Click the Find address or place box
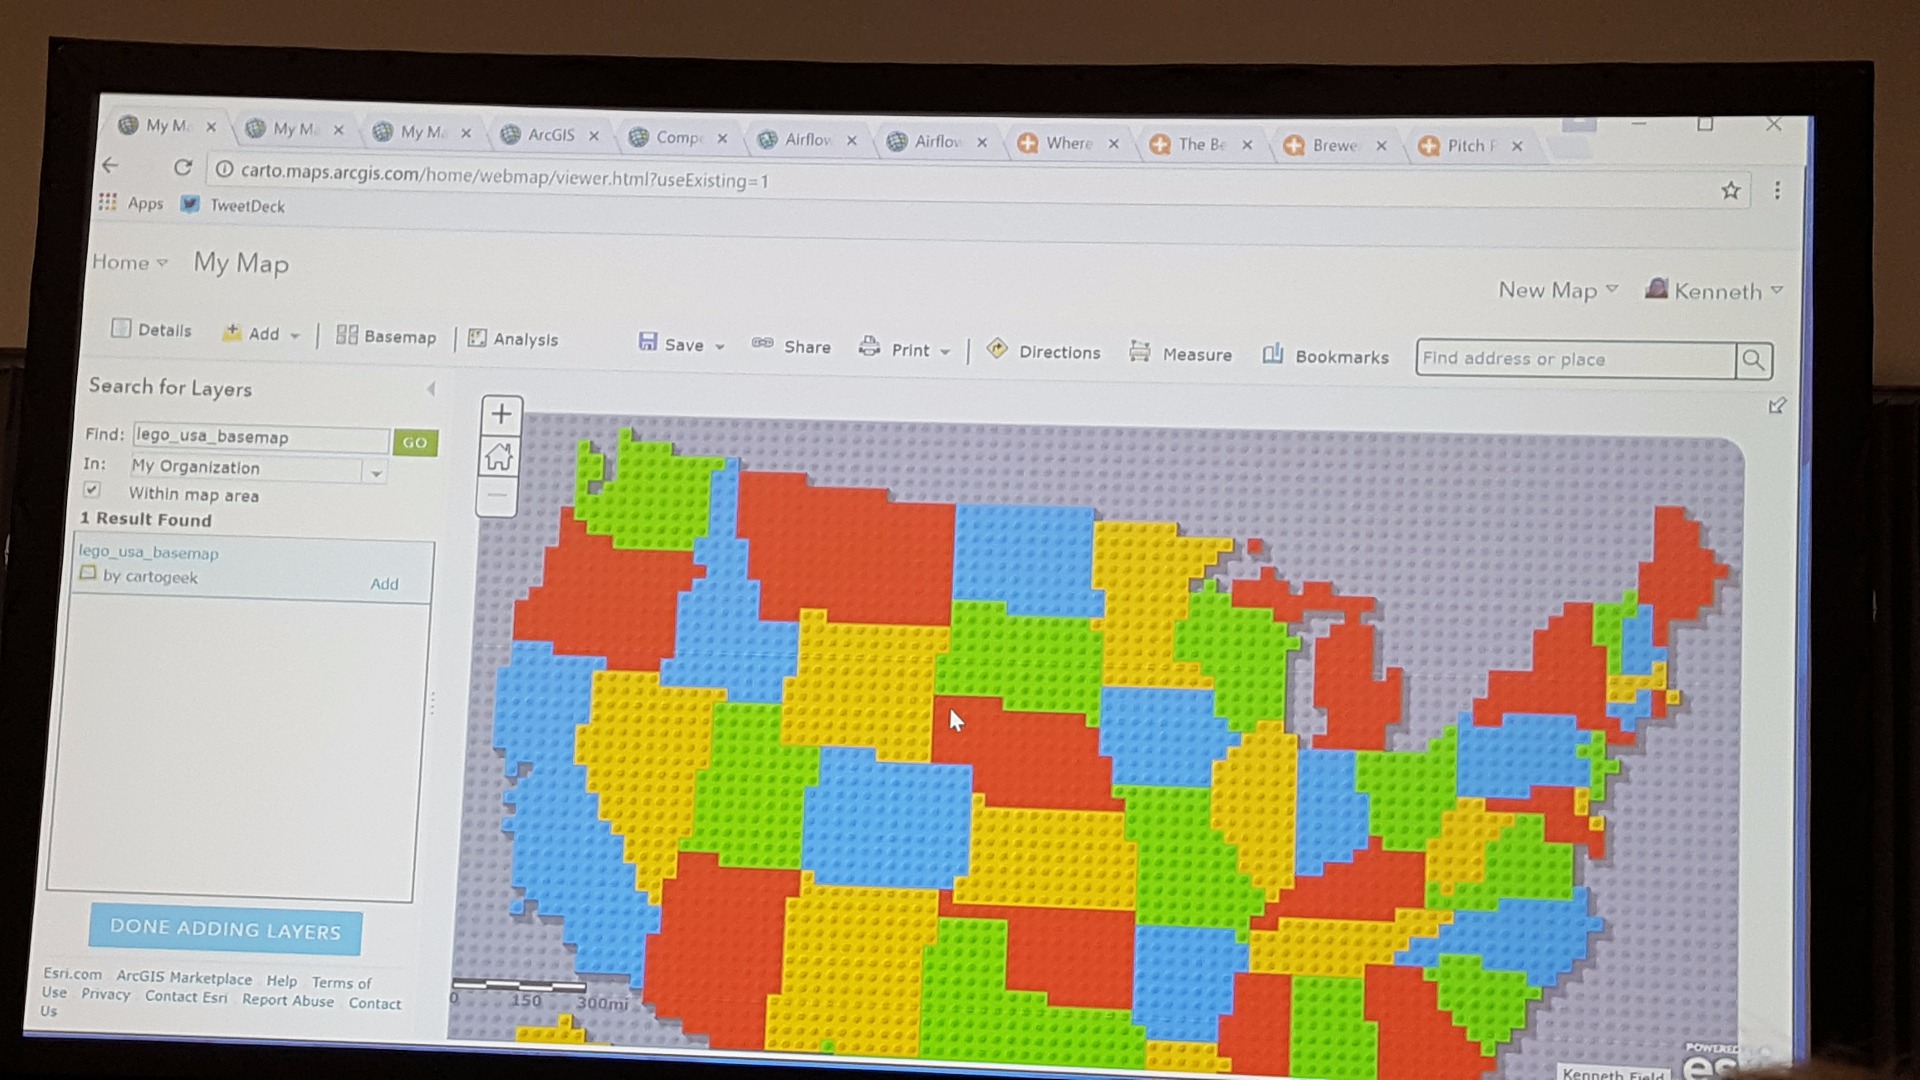Screen dimensions: 1920x1080 (x=1576, y=359)
